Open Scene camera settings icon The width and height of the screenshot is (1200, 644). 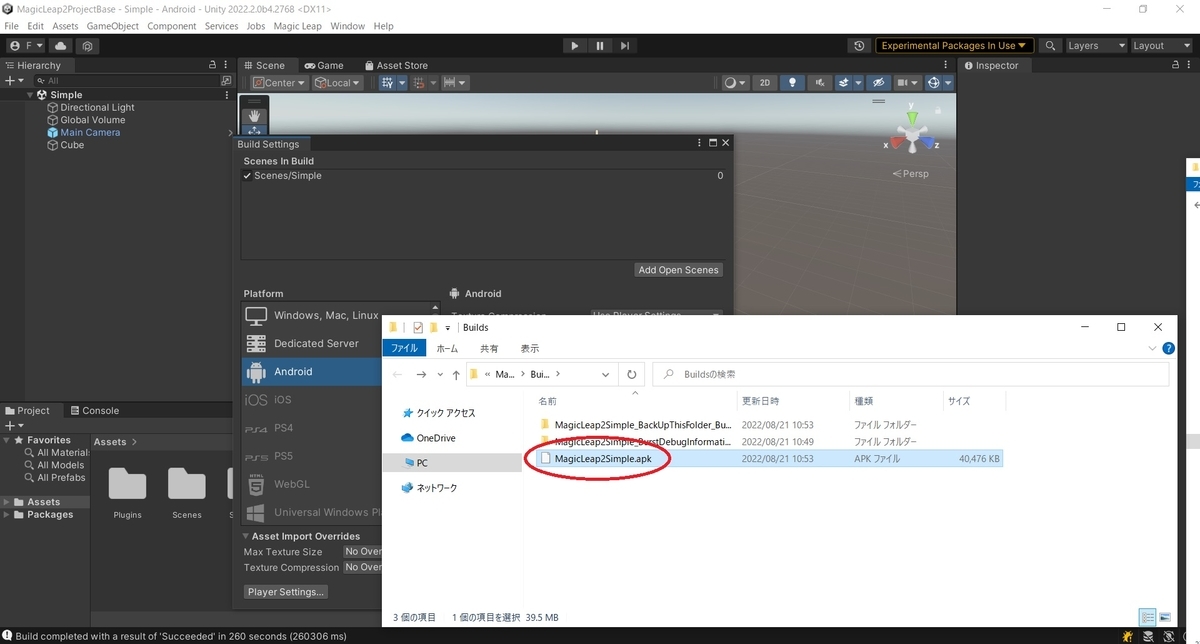(907, 83)
